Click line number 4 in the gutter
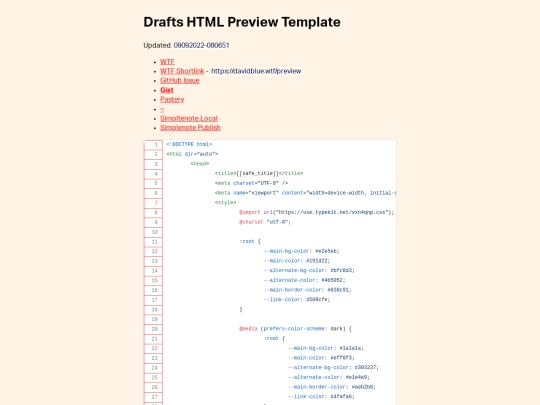 [x=153, y=174]
